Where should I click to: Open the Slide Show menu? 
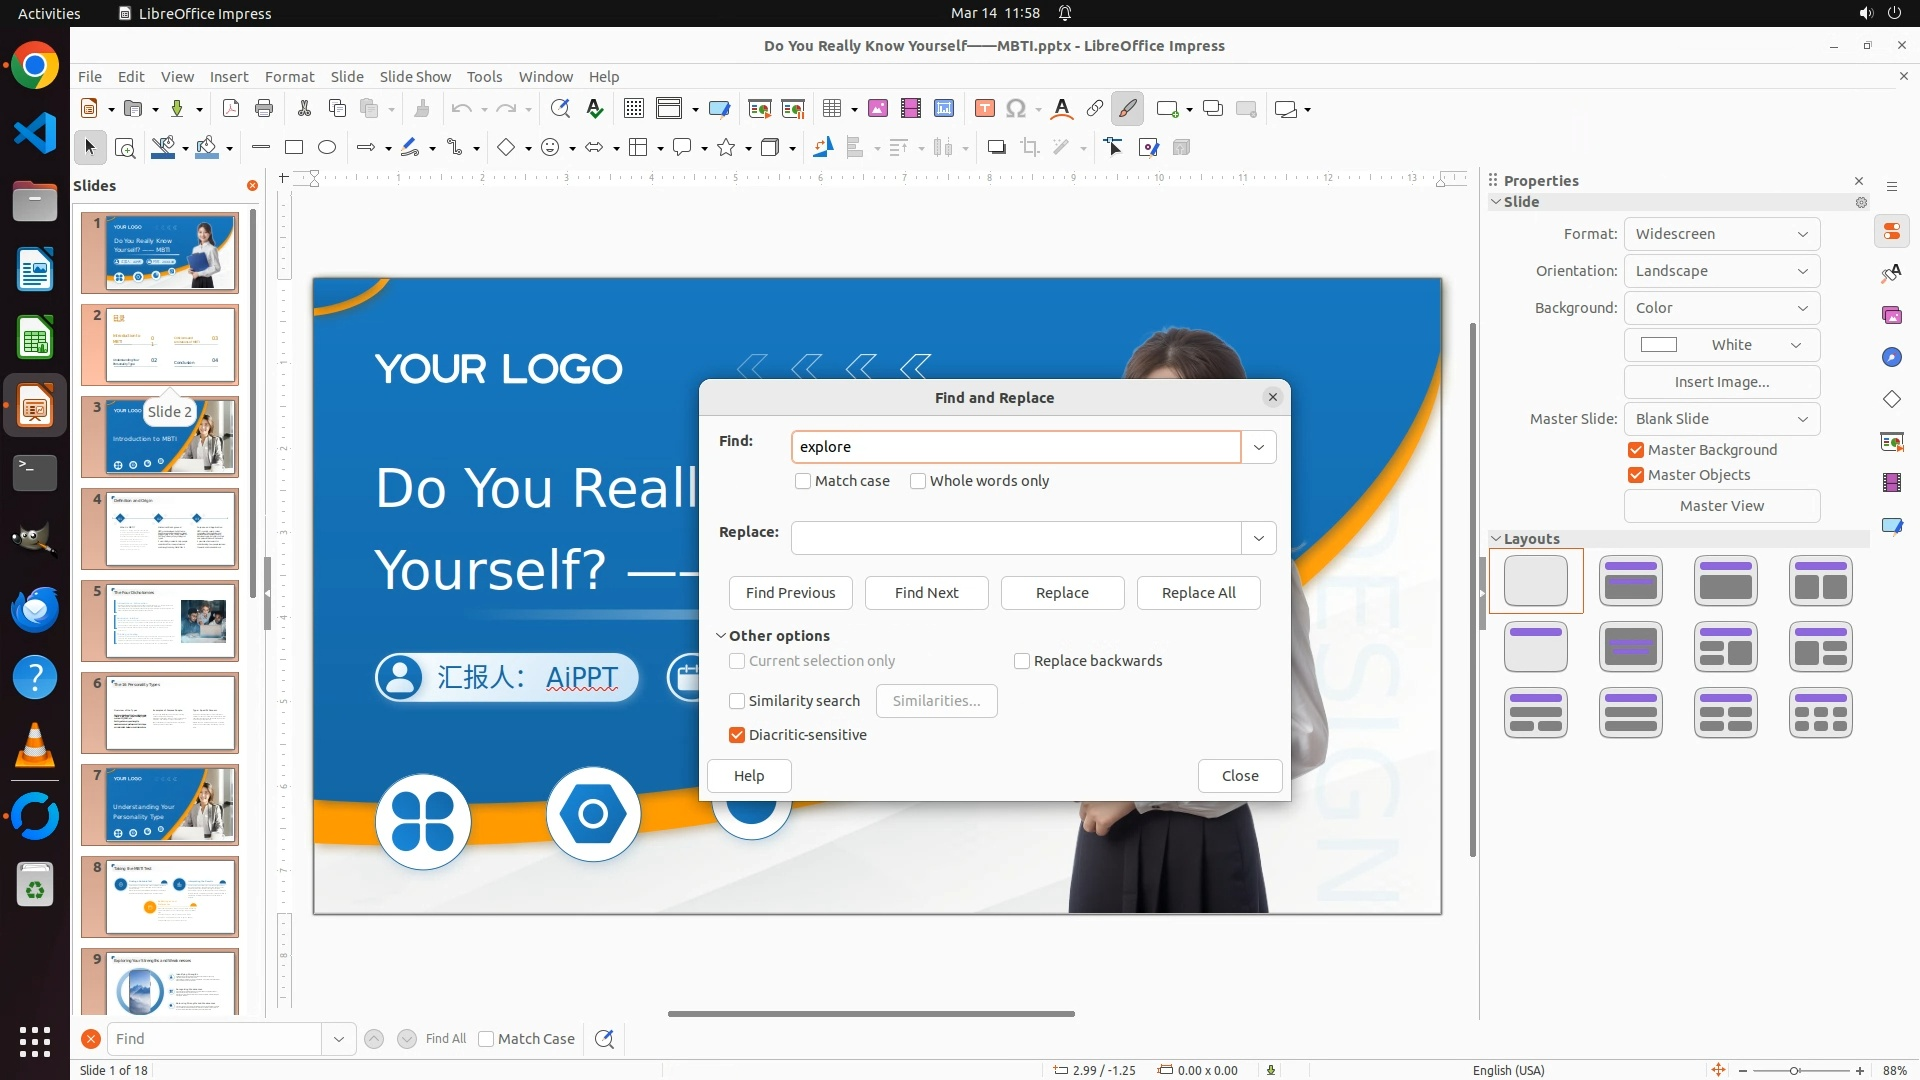tap(415, 77)
